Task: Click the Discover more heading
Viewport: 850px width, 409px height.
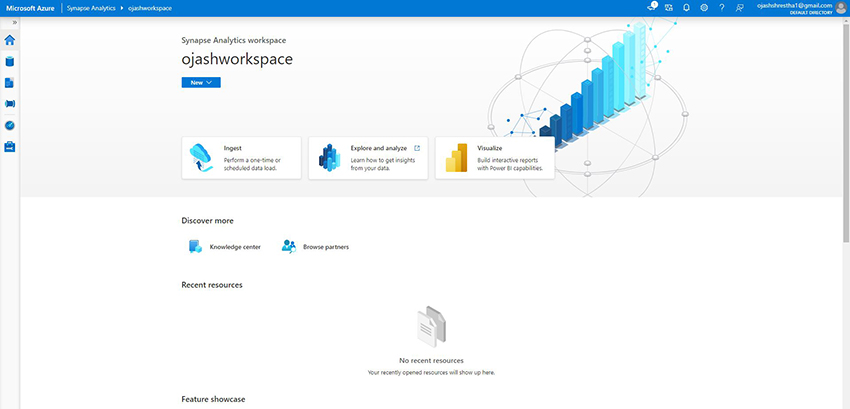Action: point(208,221)
